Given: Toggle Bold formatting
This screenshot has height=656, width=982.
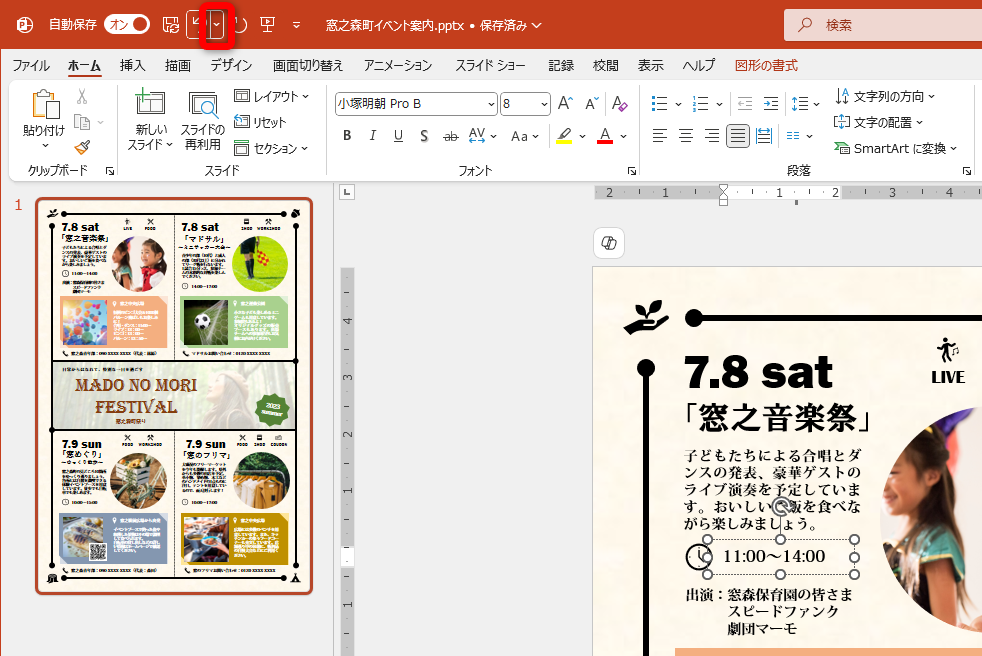Looking at the screenshot, I should [x=347, y=135].
